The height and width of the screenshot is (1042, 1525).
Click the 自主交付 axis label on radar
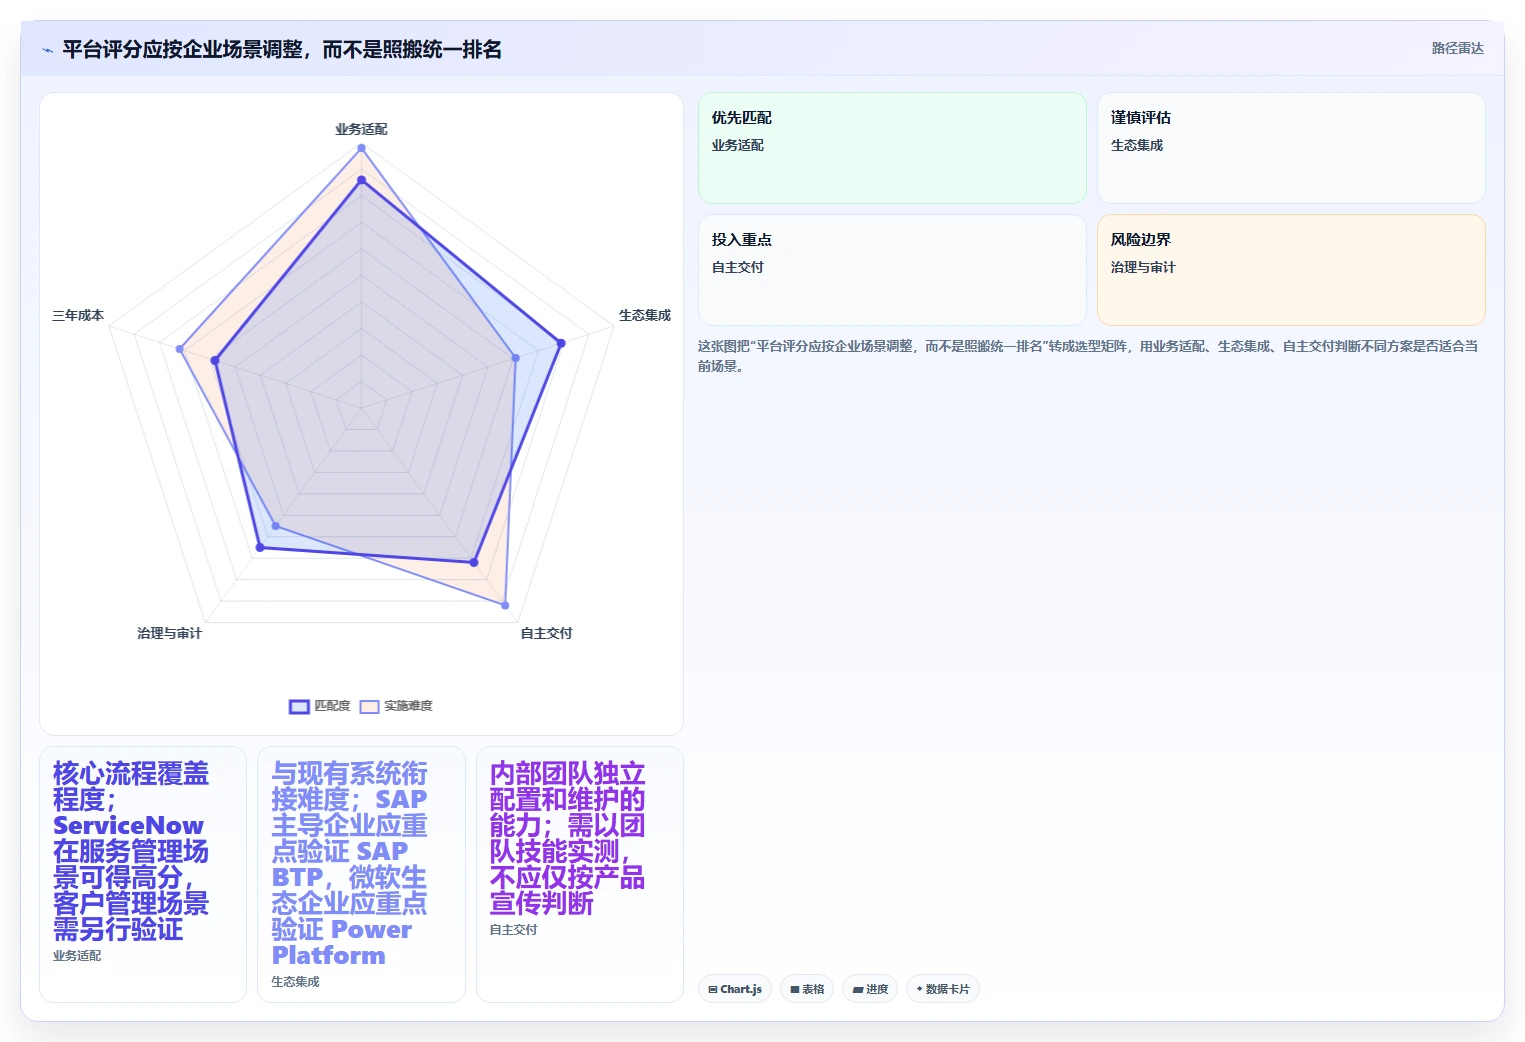point(546,633)
